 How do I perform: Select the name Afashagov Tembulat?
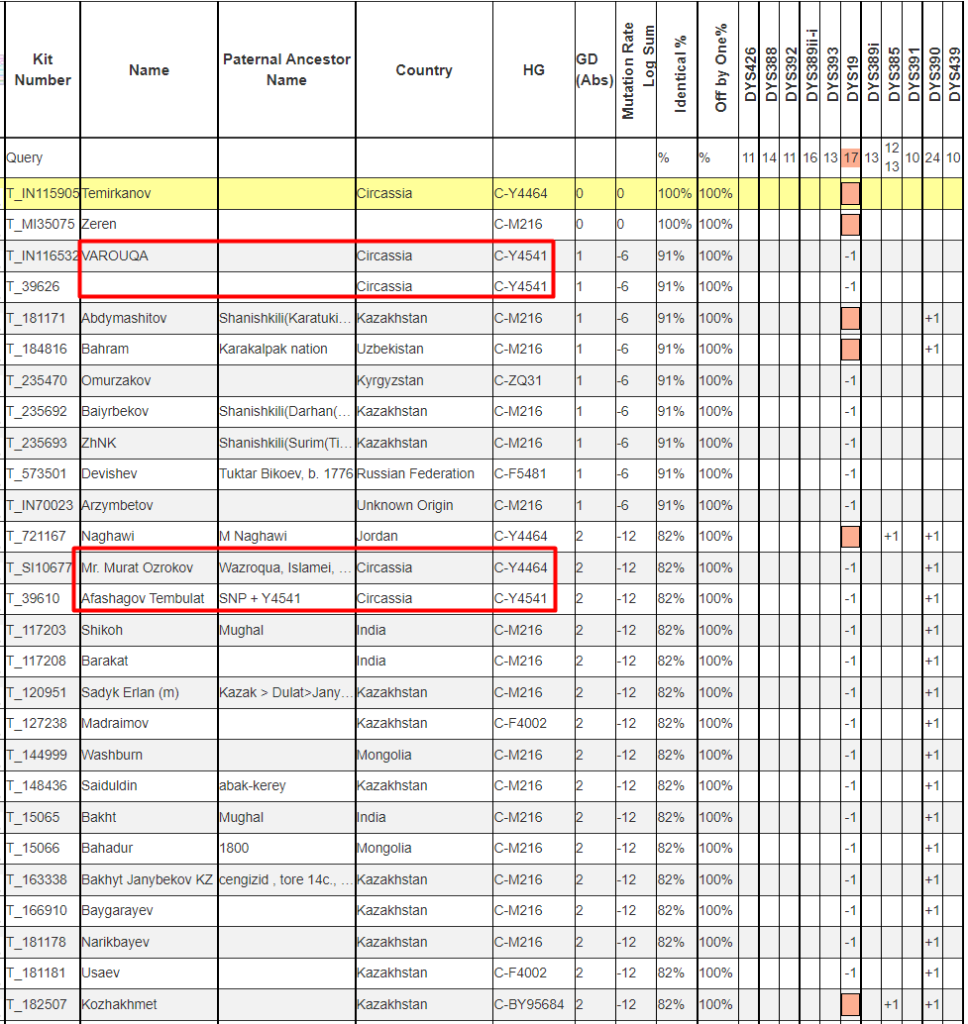(142, 598)
